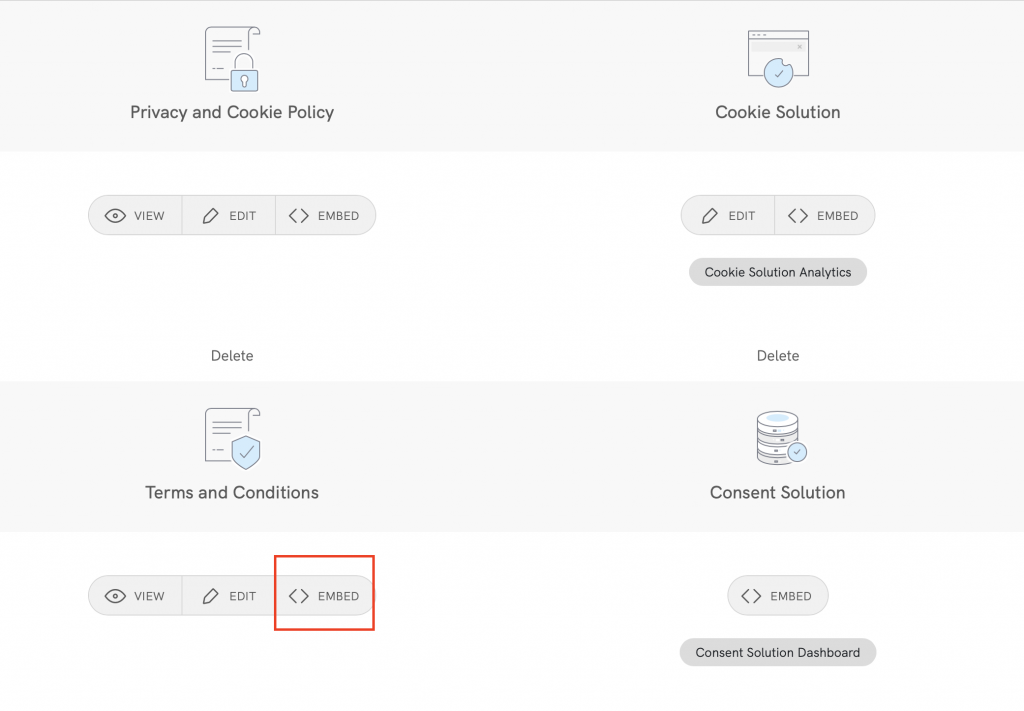Screen dimensions: 1024x711
Task: Click the eye icon on Terms and Conditions View
Action: coord(113,595)
